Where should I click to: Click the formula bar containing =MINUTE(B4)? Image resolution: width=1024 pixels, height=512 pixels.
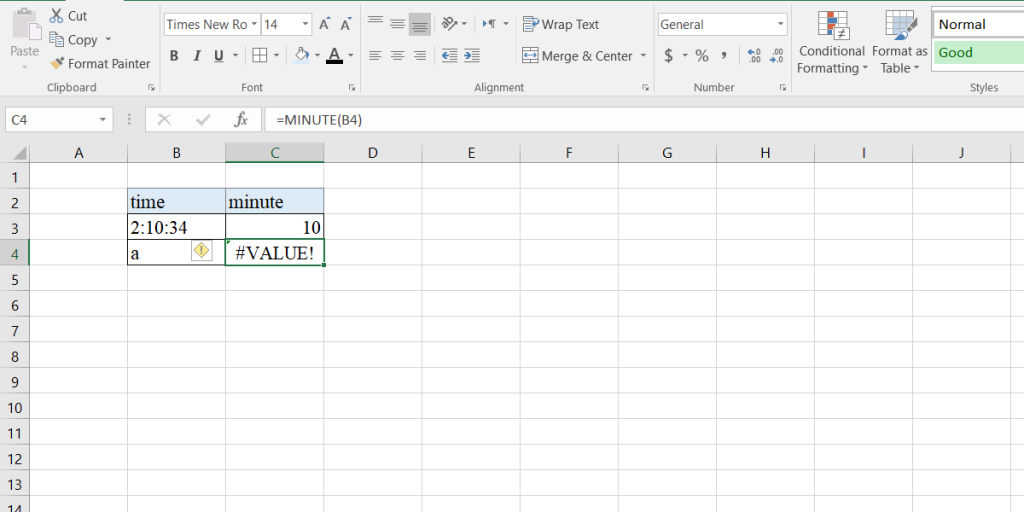coord(644,120)
